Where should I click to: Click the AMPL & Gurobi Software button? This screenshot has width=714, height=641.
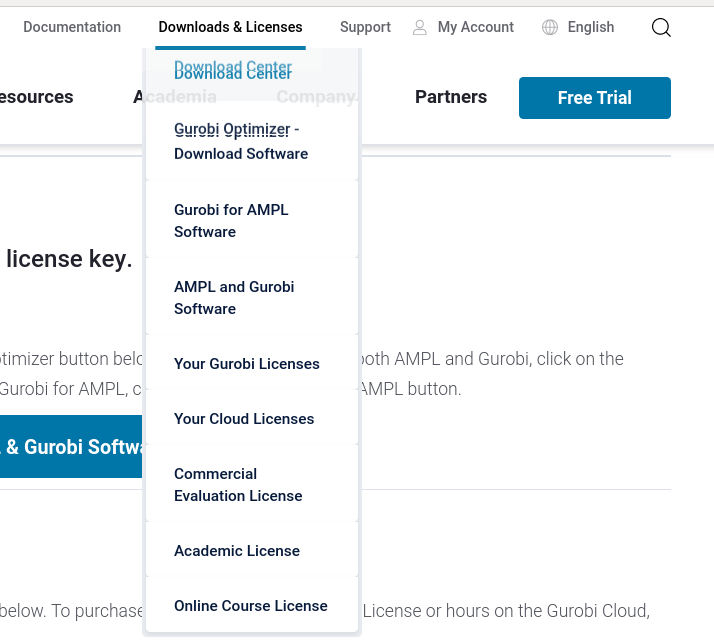[x=70, y=447]
